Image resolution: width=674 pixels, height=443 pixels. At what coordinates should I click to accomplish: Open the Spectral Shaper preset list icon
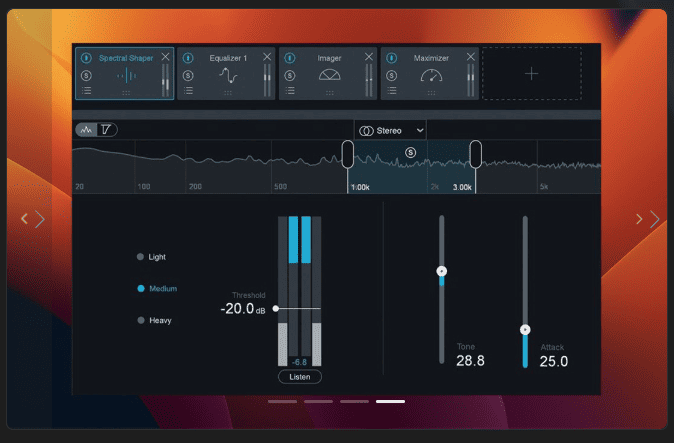(x=86, y=90)
